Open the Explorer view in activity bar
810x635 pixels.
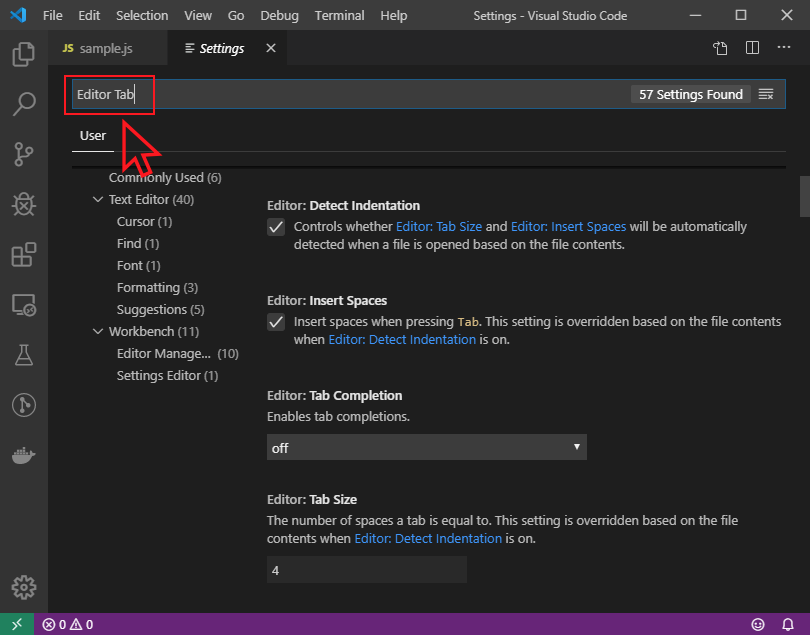tap(23, 54)
